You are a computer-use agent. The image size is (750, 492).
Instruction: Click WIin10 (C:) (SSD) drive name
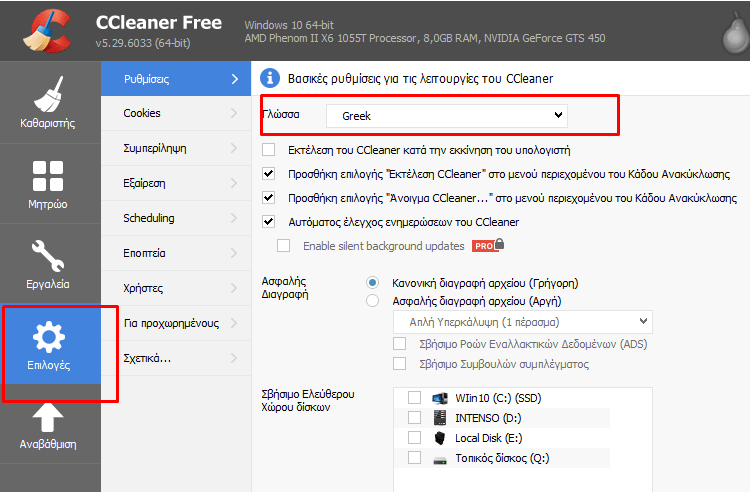[498, 398]
